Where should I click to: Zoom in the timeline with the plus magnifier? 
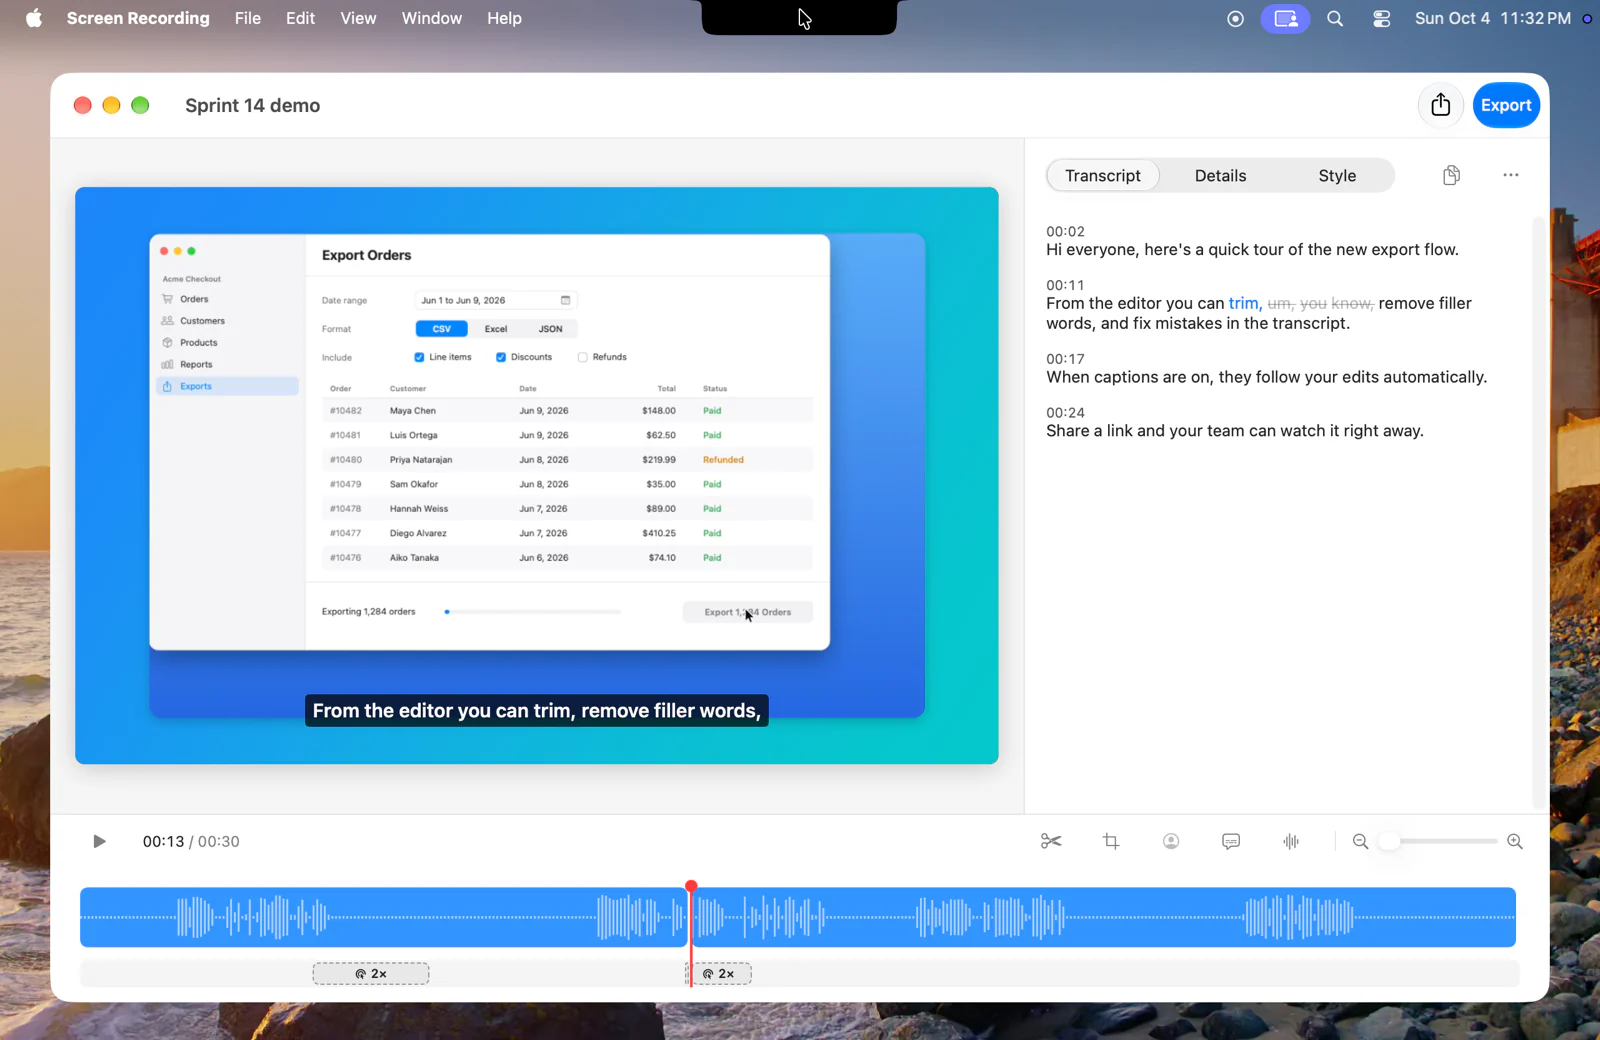1515,841
